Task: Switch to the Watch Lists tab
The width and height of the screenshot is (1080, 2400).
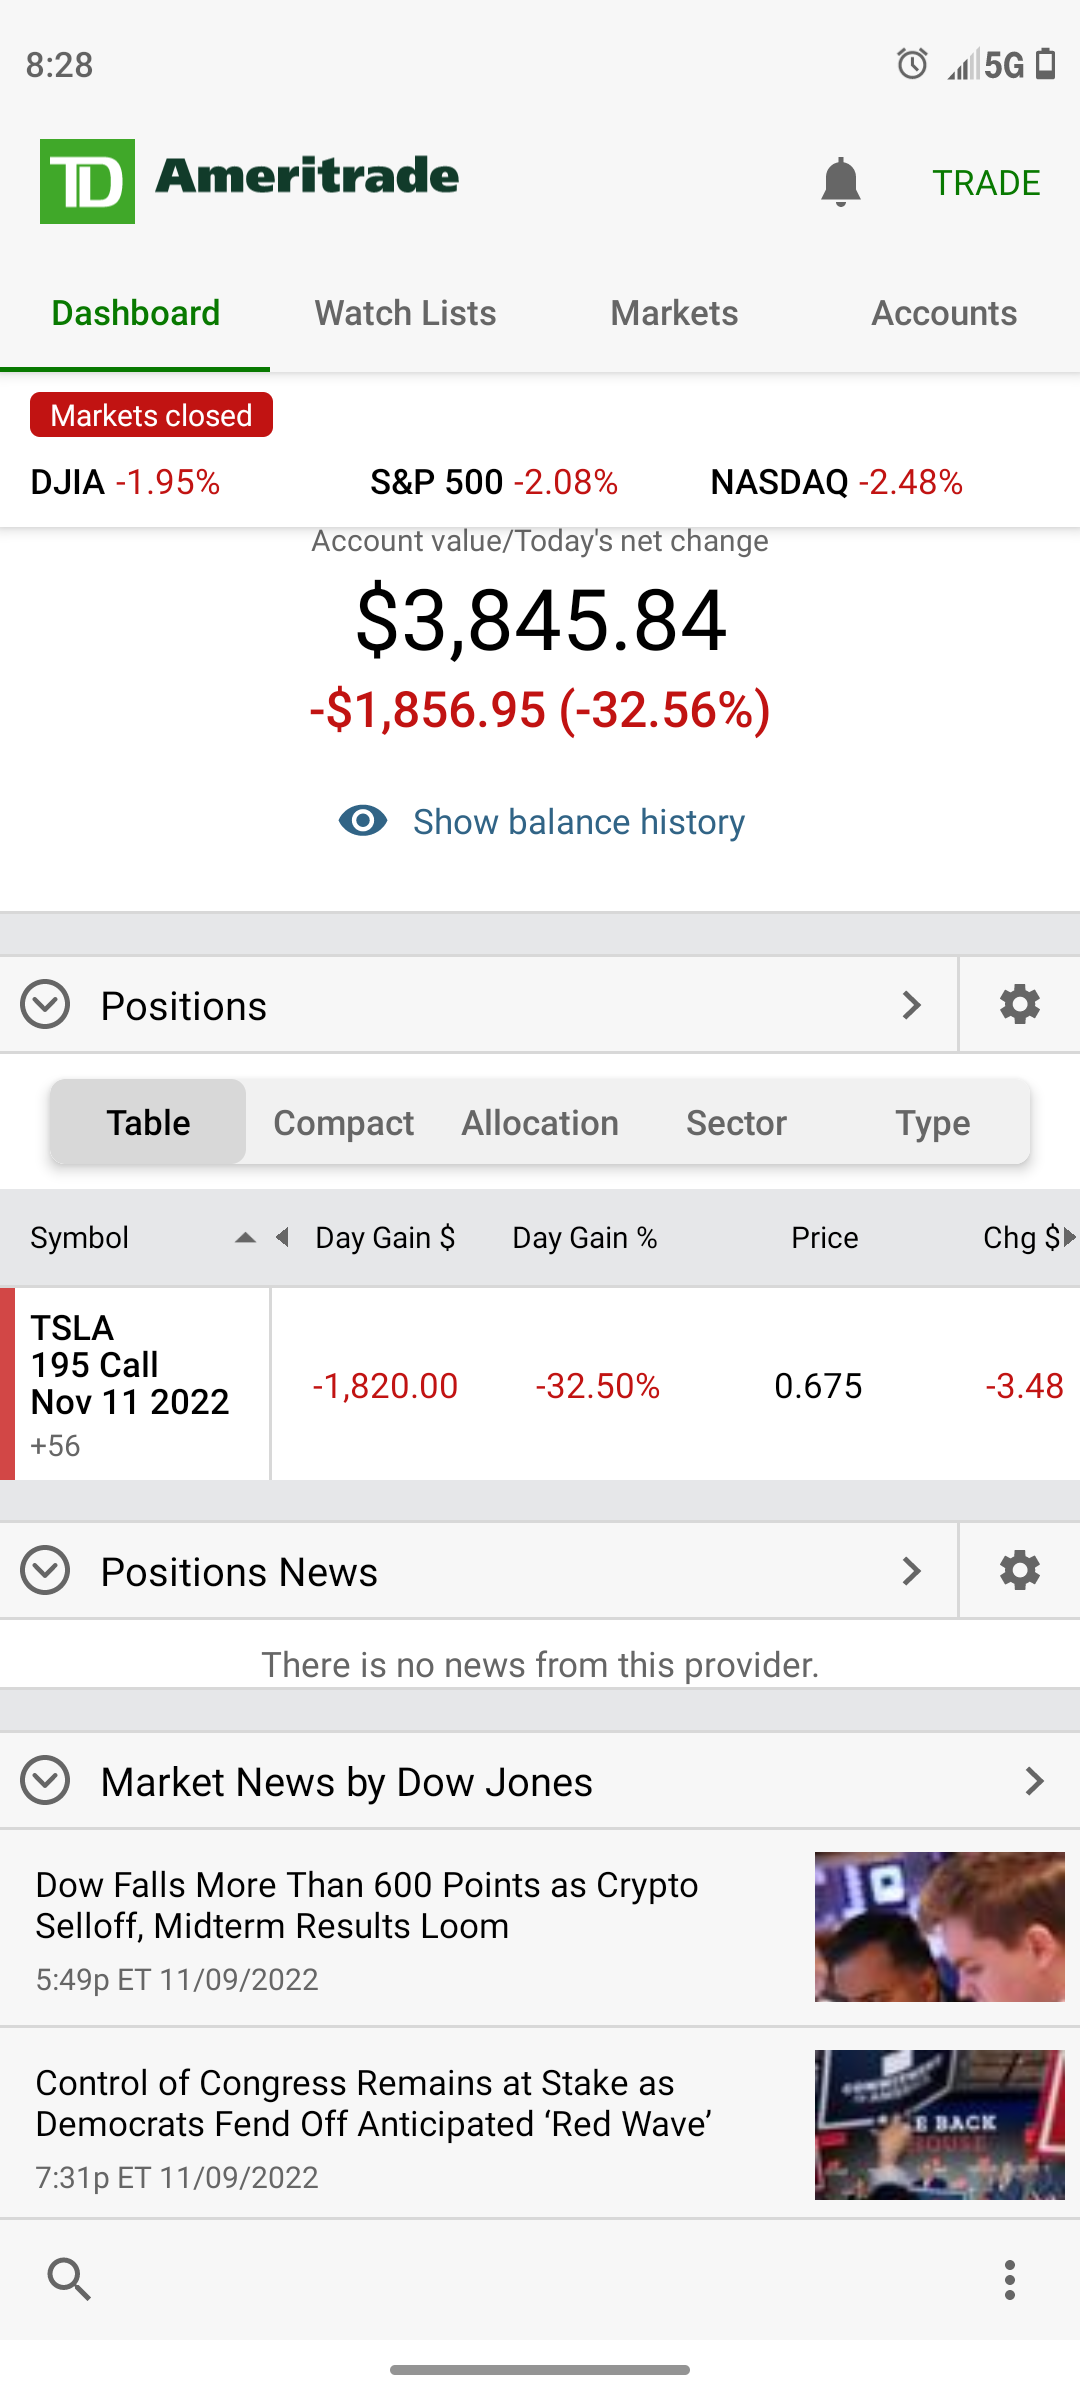Action: (405, 313)
